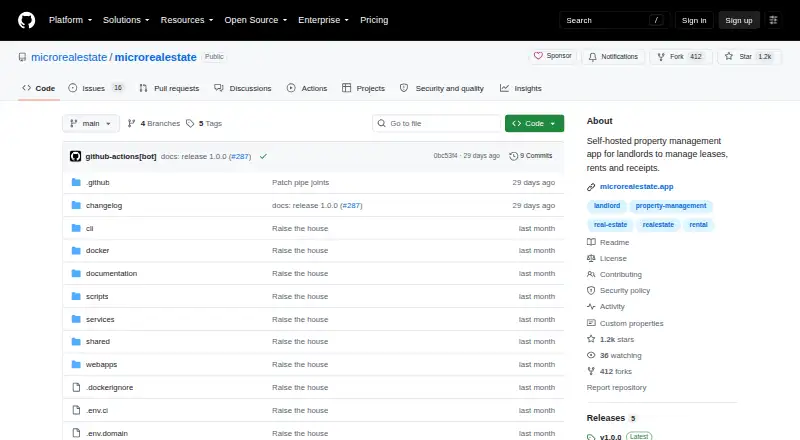This screenshot has height=440, width=800.
Task: Open the Discussions tab
Action: 243,88
